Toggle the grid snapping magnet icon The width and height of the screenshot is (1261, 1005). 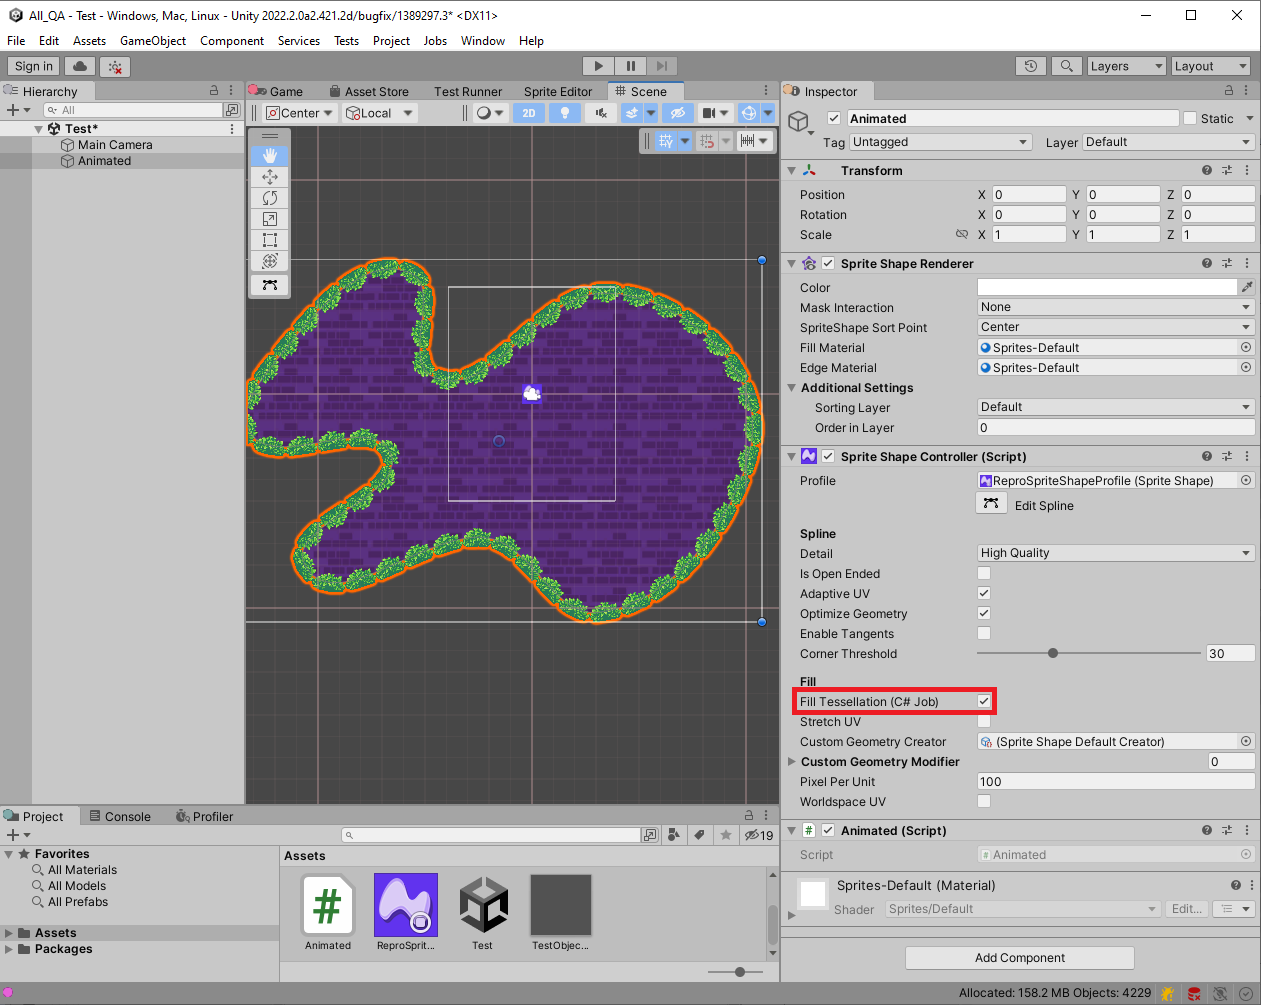point(708,141)
